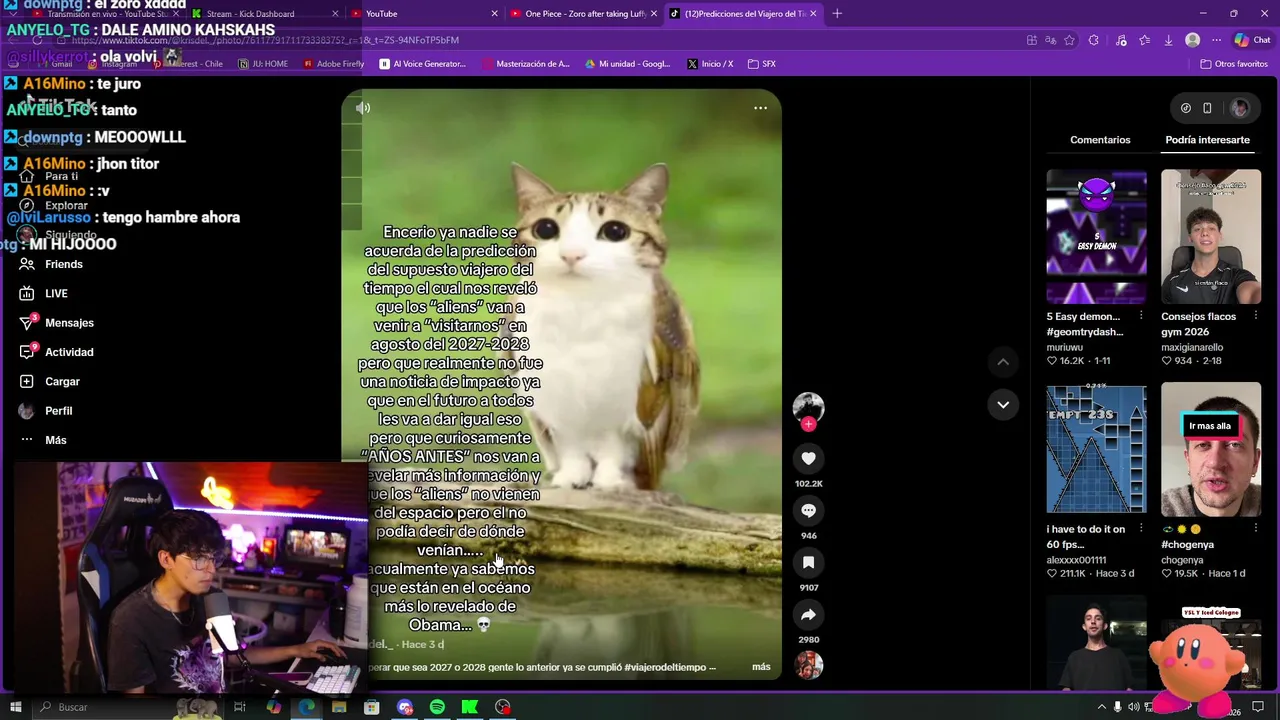Image resolution: width=1280 pixels, height=720 pixels.
Task: Open the "i have to do it on 60 fps" thumbnail
Action: [x=1096, y=448]
